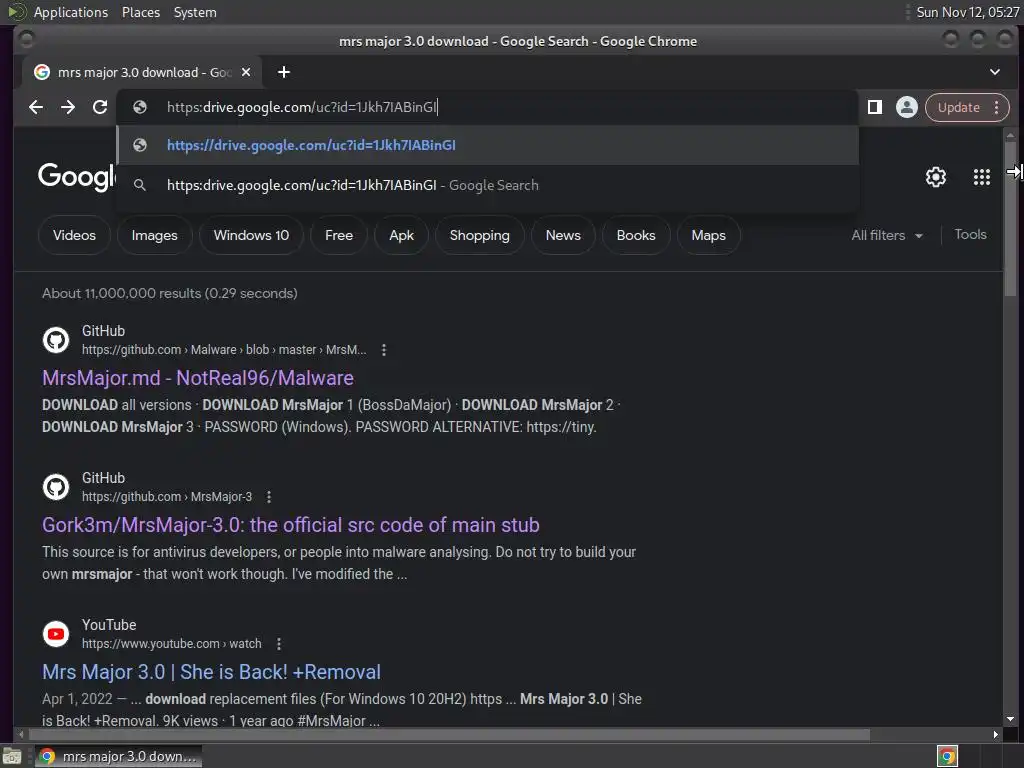Open options menu for MrsMajor-3 result
Image resolution: width=1024 pixels, height=768 pixels.
pyautogui.click(x=269, y=497)
